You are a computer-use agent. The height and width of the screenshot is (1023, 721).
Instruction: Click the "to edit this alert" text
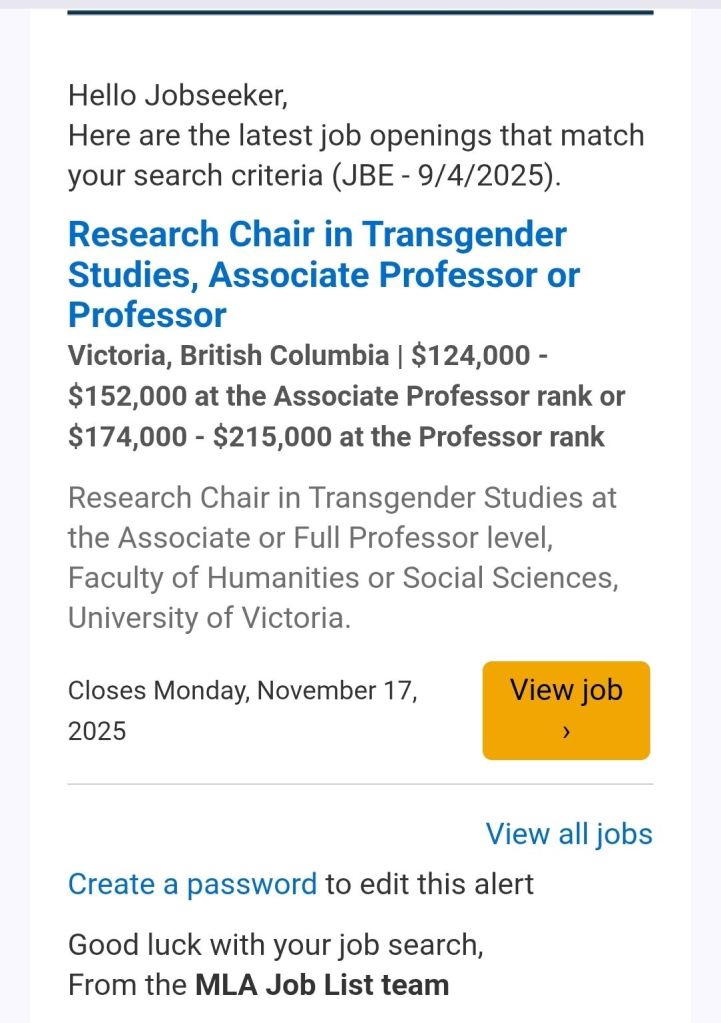point(430,884)
